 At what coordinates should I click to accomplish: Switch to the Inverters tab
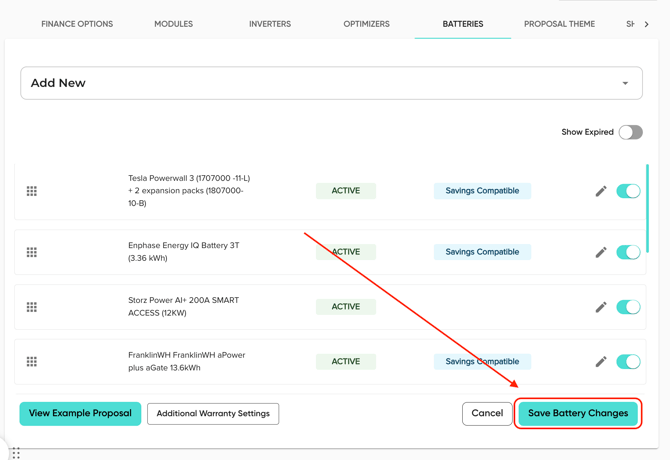point(270,24)
